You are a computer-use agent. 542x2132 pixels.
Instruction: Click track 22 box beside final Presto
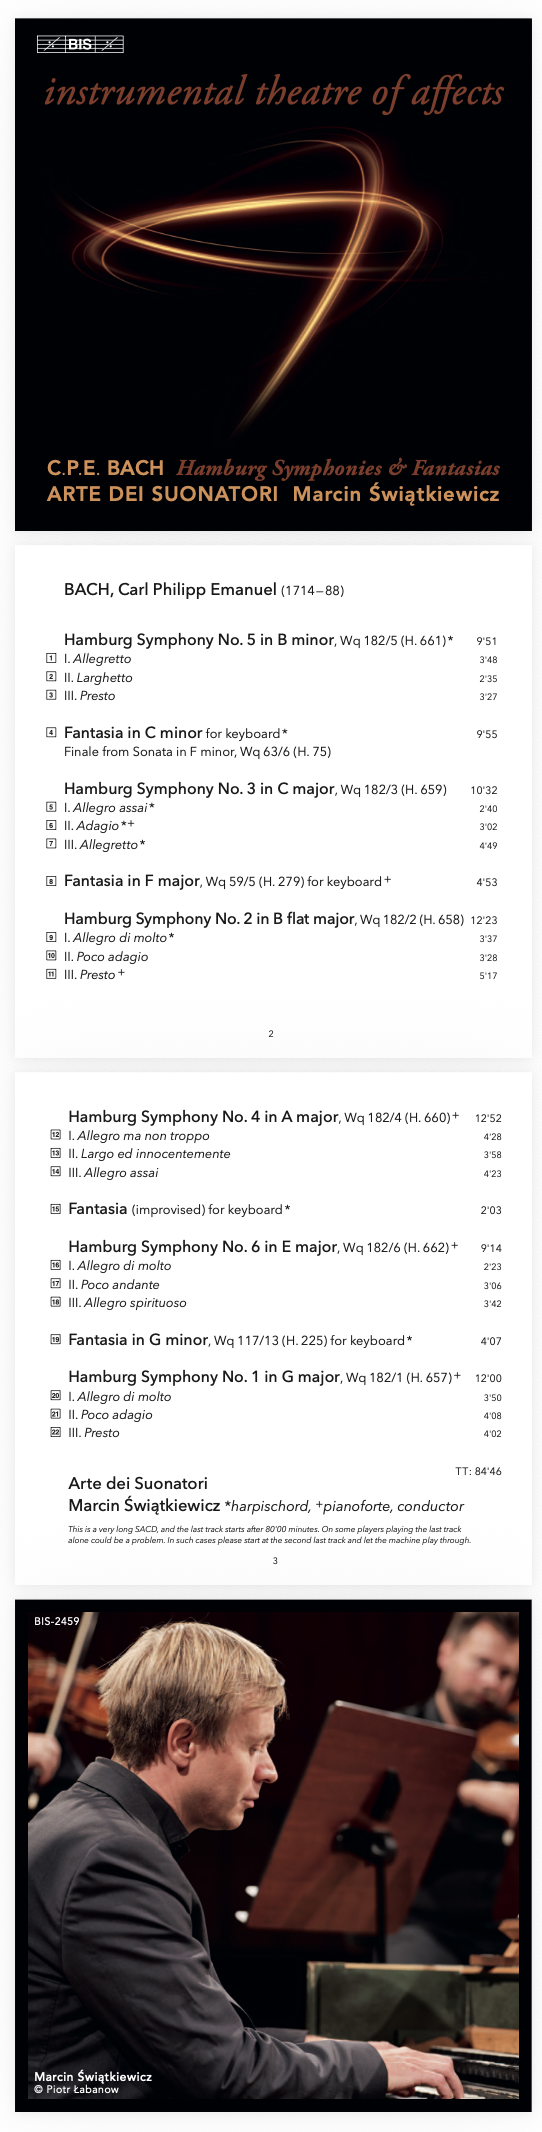click(x=56, y=1432)
